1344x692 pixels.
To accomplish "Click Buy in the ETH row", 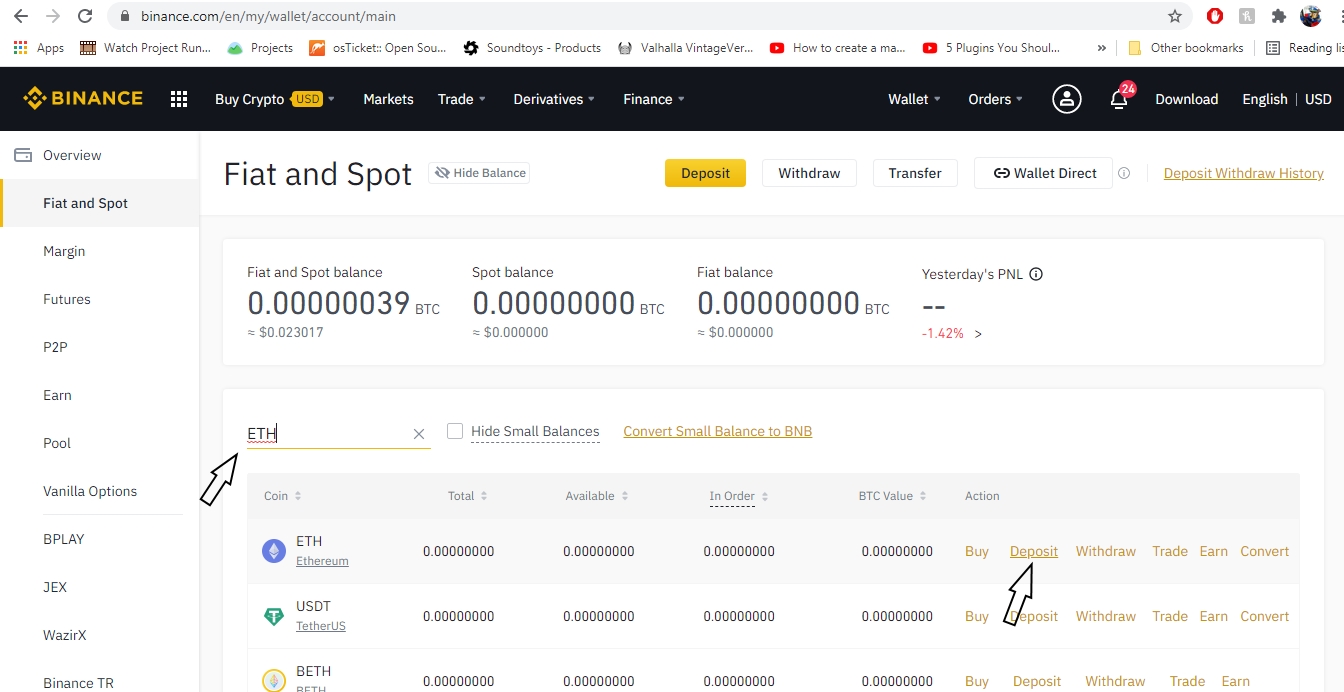I will [x=977, y=551].
